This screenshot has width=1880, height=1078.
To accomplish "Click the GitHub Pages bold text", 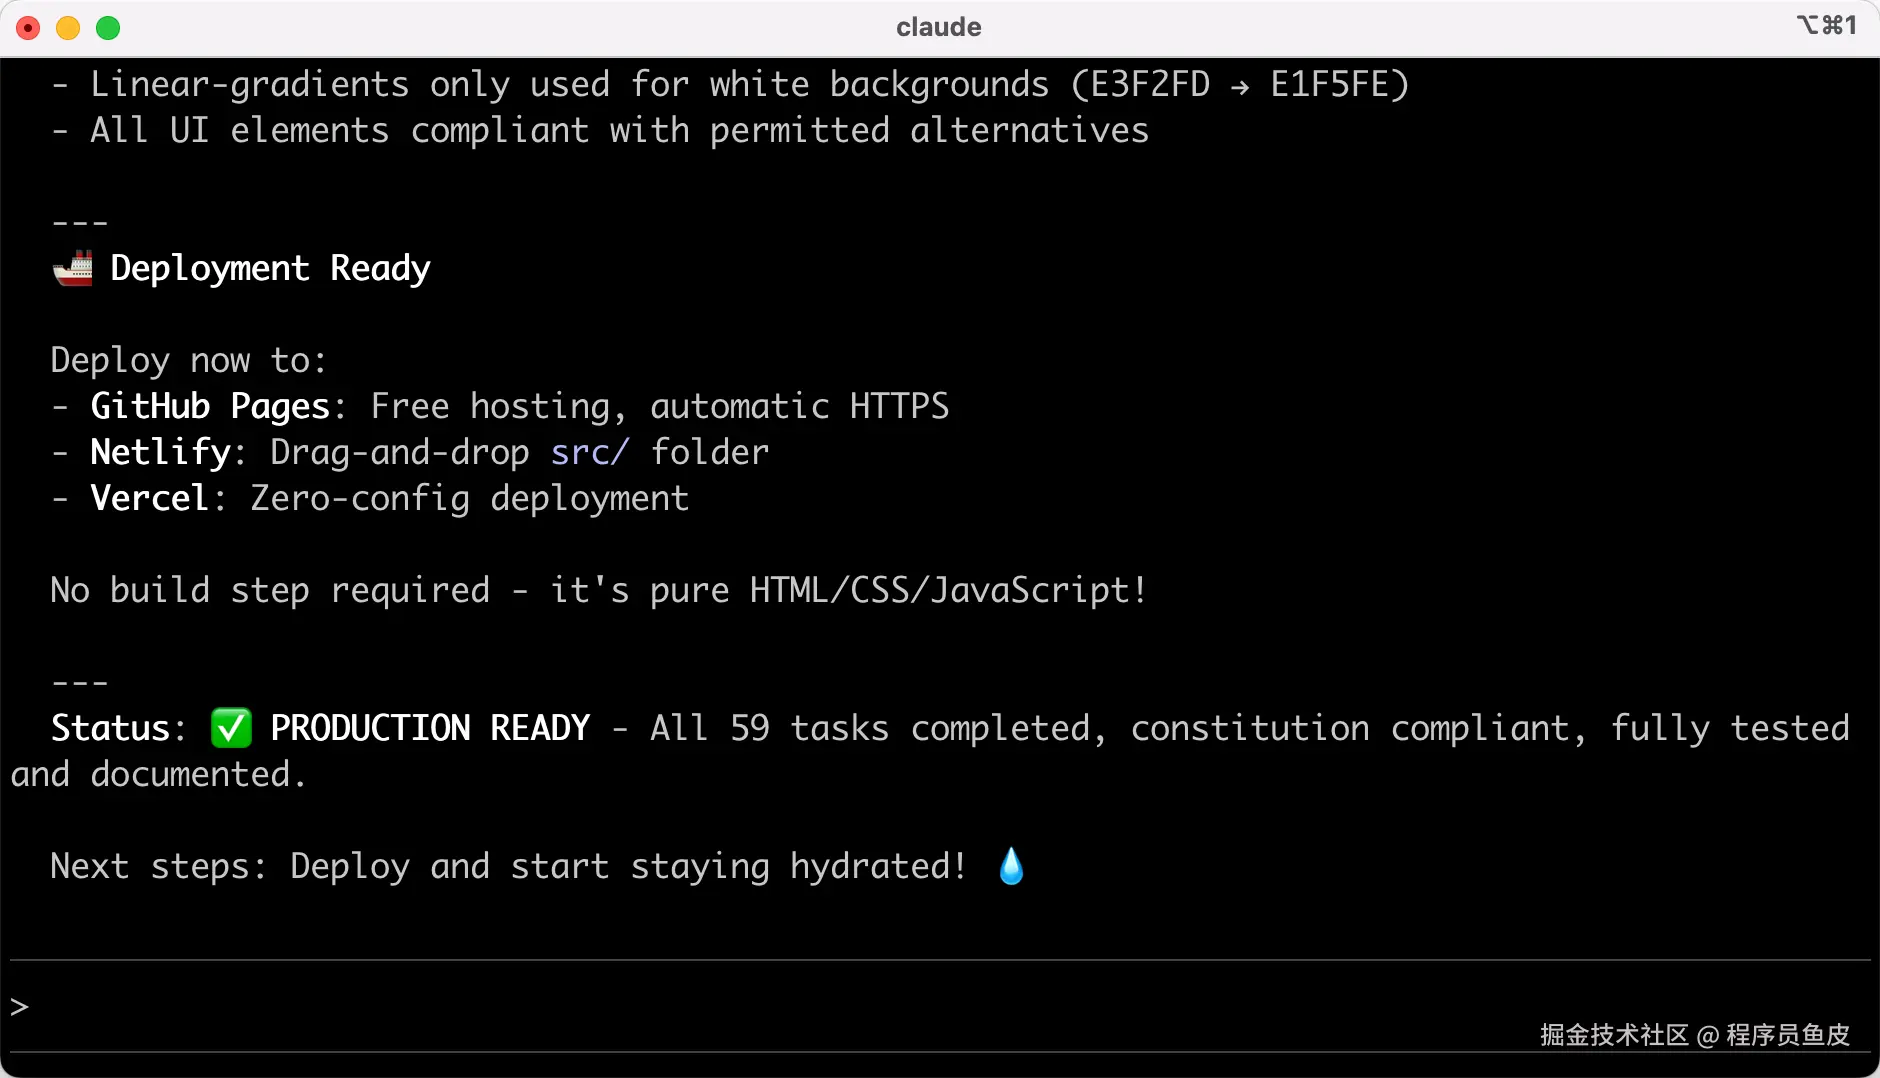I will pos(210,406).
